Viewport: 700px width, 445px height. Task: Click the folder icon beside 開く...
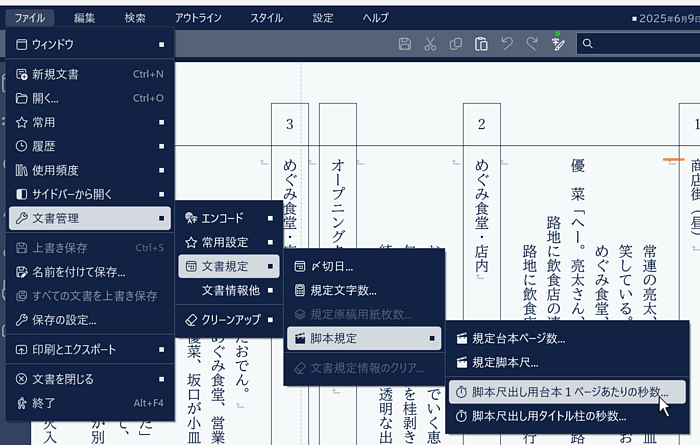[x=21, y=98]
